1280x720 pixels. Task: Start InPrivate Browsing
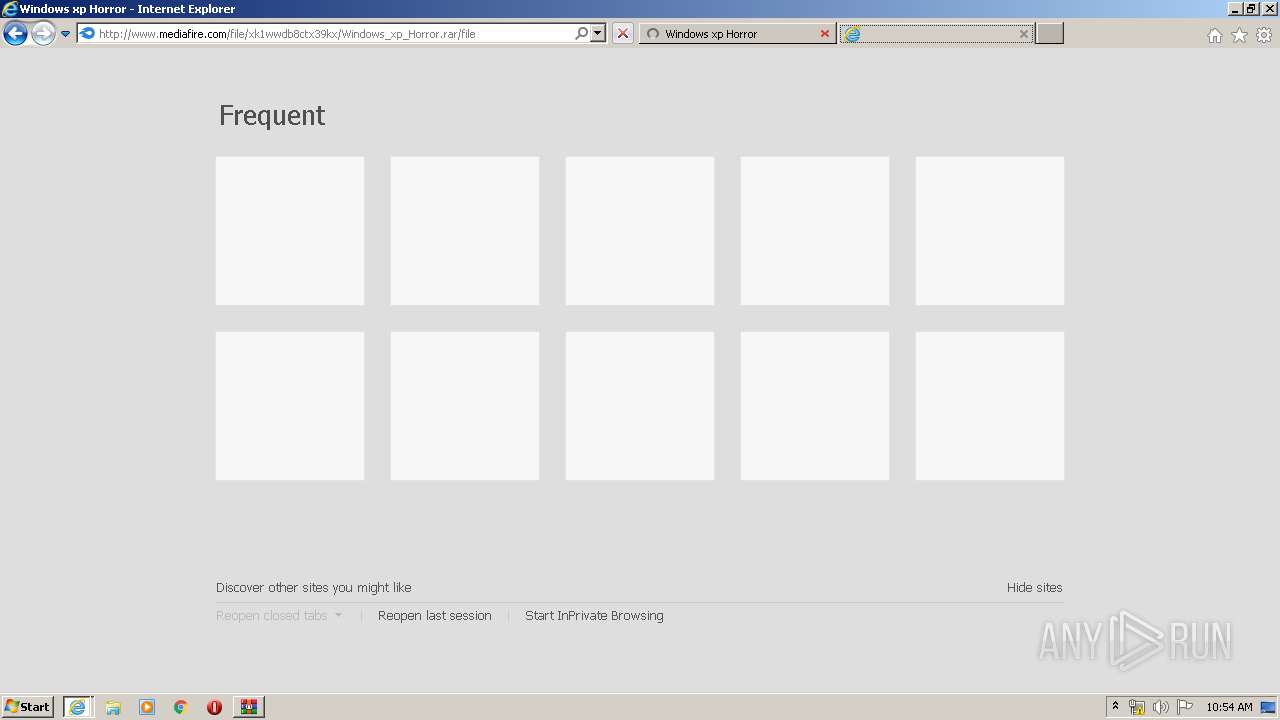594,616
